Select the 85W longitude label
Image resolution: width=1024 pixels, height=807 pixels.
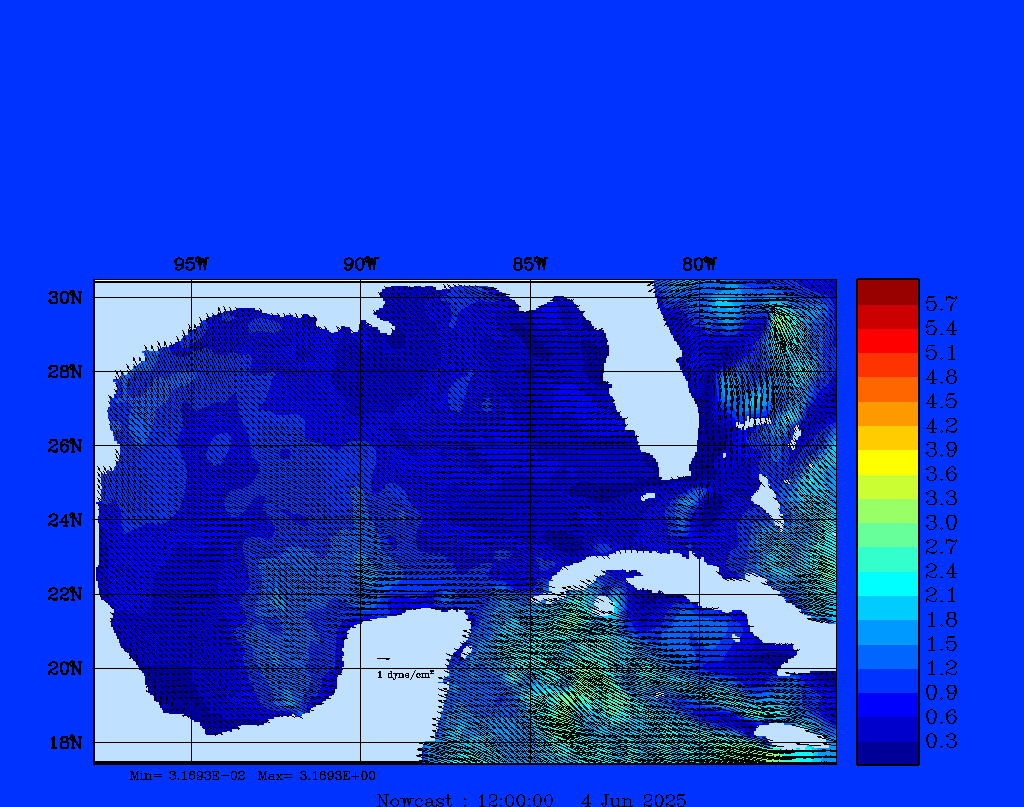[x=530, y=264]
